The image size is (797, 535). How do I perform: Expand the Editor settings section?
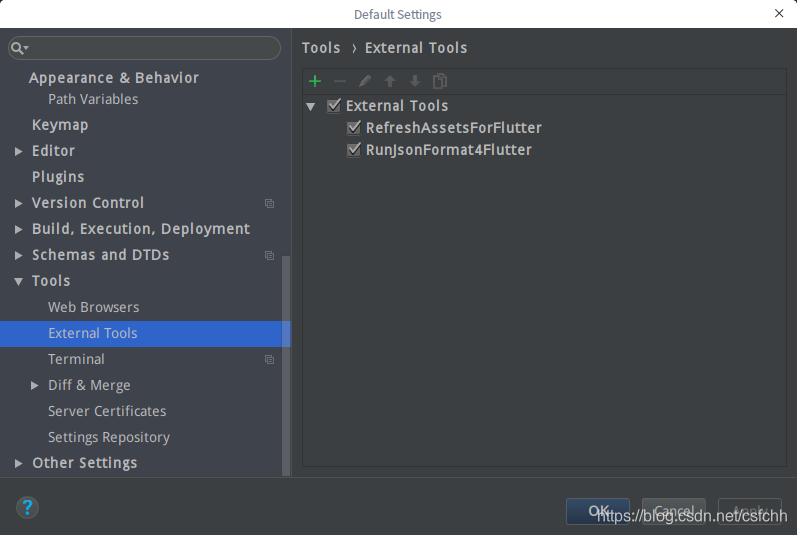point(18,151)
